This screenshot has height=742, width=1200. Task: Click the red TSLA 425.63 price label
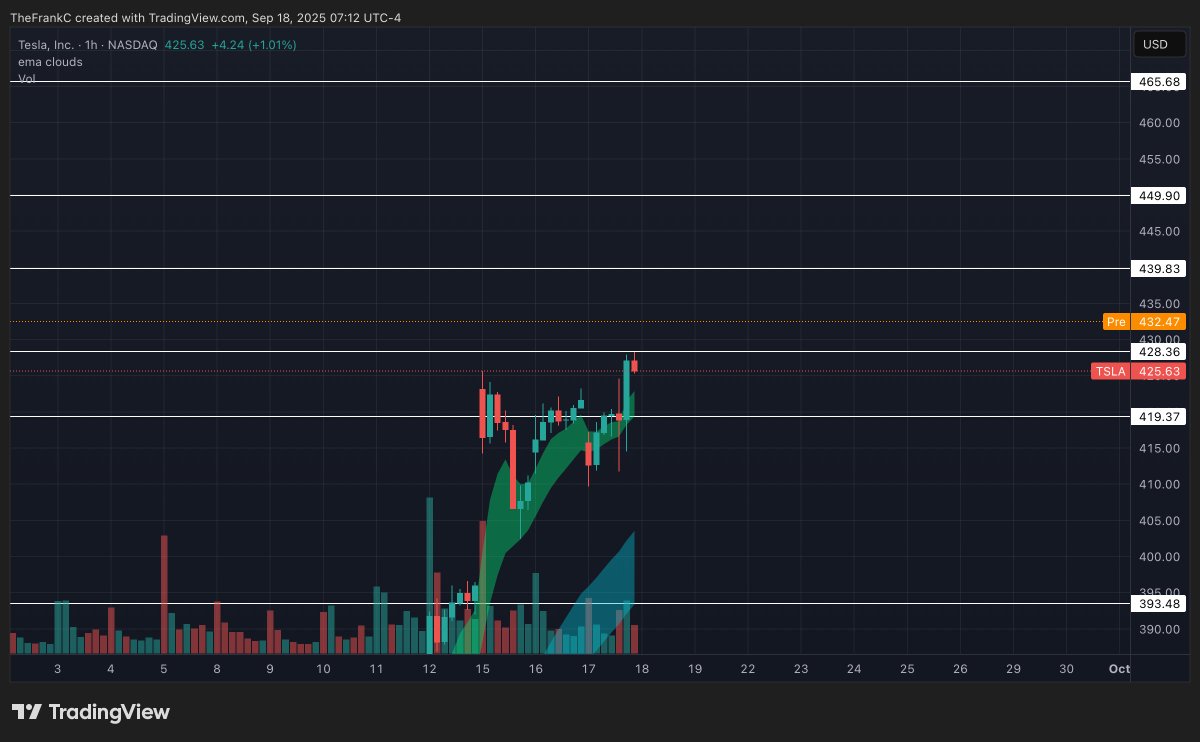coord(1138,371)
